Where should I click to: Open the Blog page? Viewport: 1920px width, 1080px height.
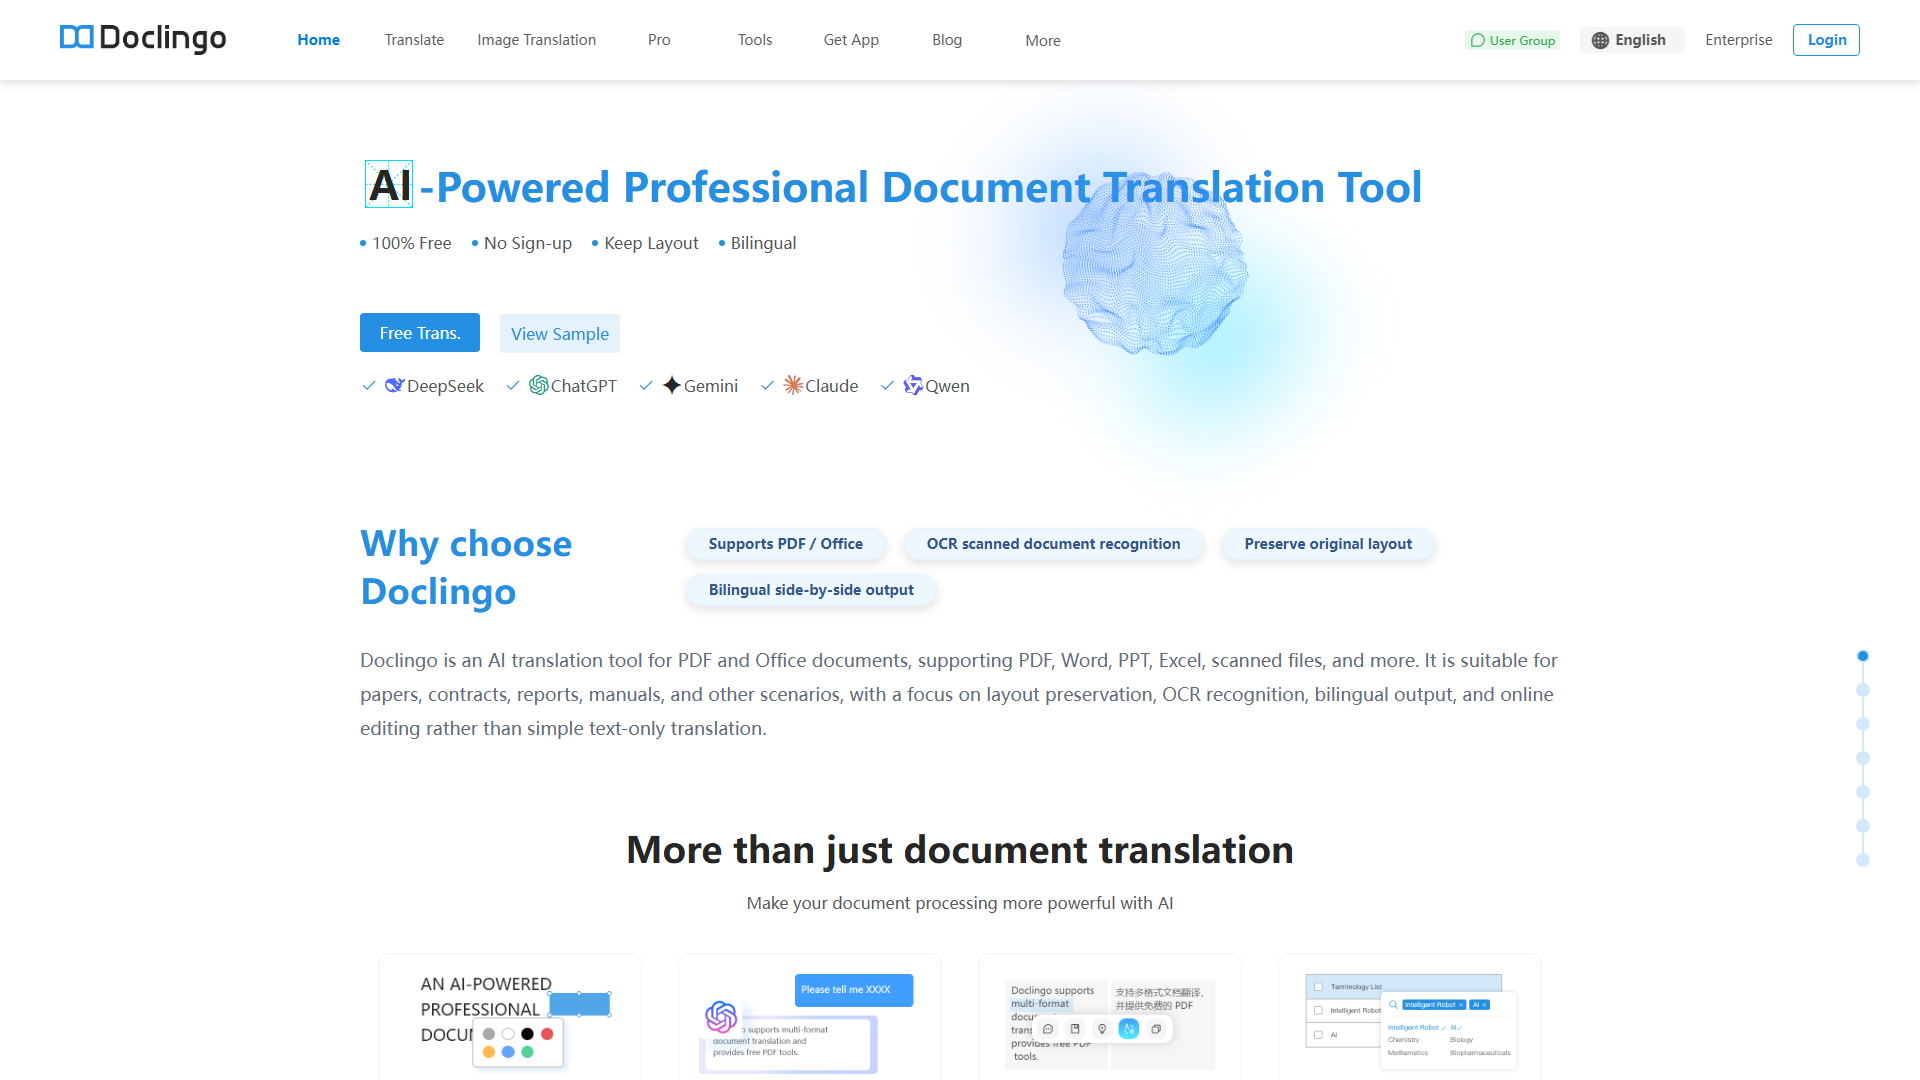pyautogui.click(x=947, y=40)
